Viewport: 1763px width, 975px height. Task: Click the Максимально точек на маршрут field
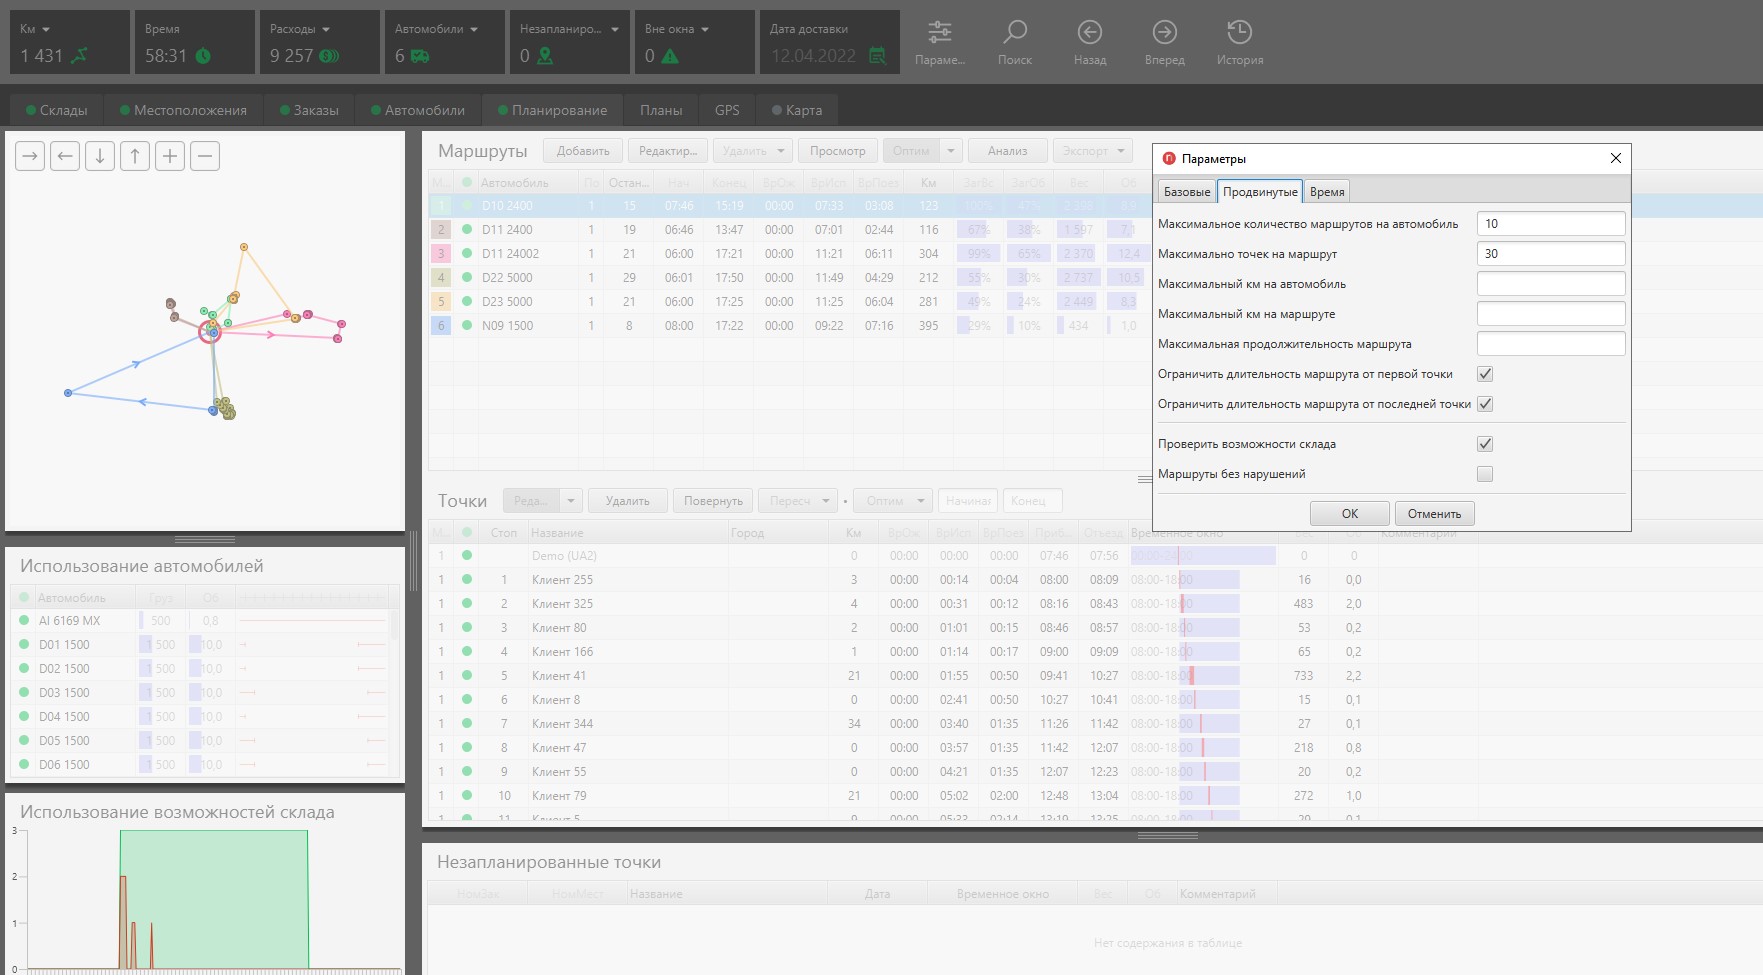coord(1550,254)
